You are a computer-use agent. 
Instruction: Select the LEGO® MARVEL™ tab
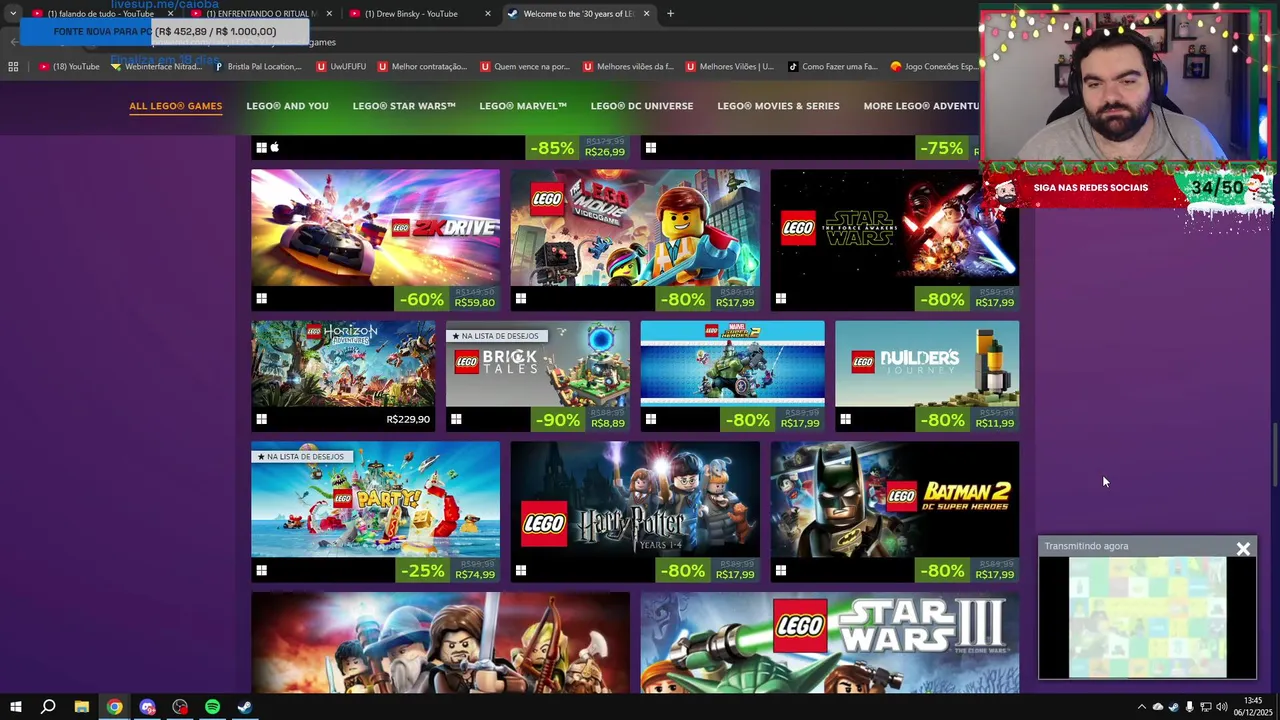[x=523, y=106]
